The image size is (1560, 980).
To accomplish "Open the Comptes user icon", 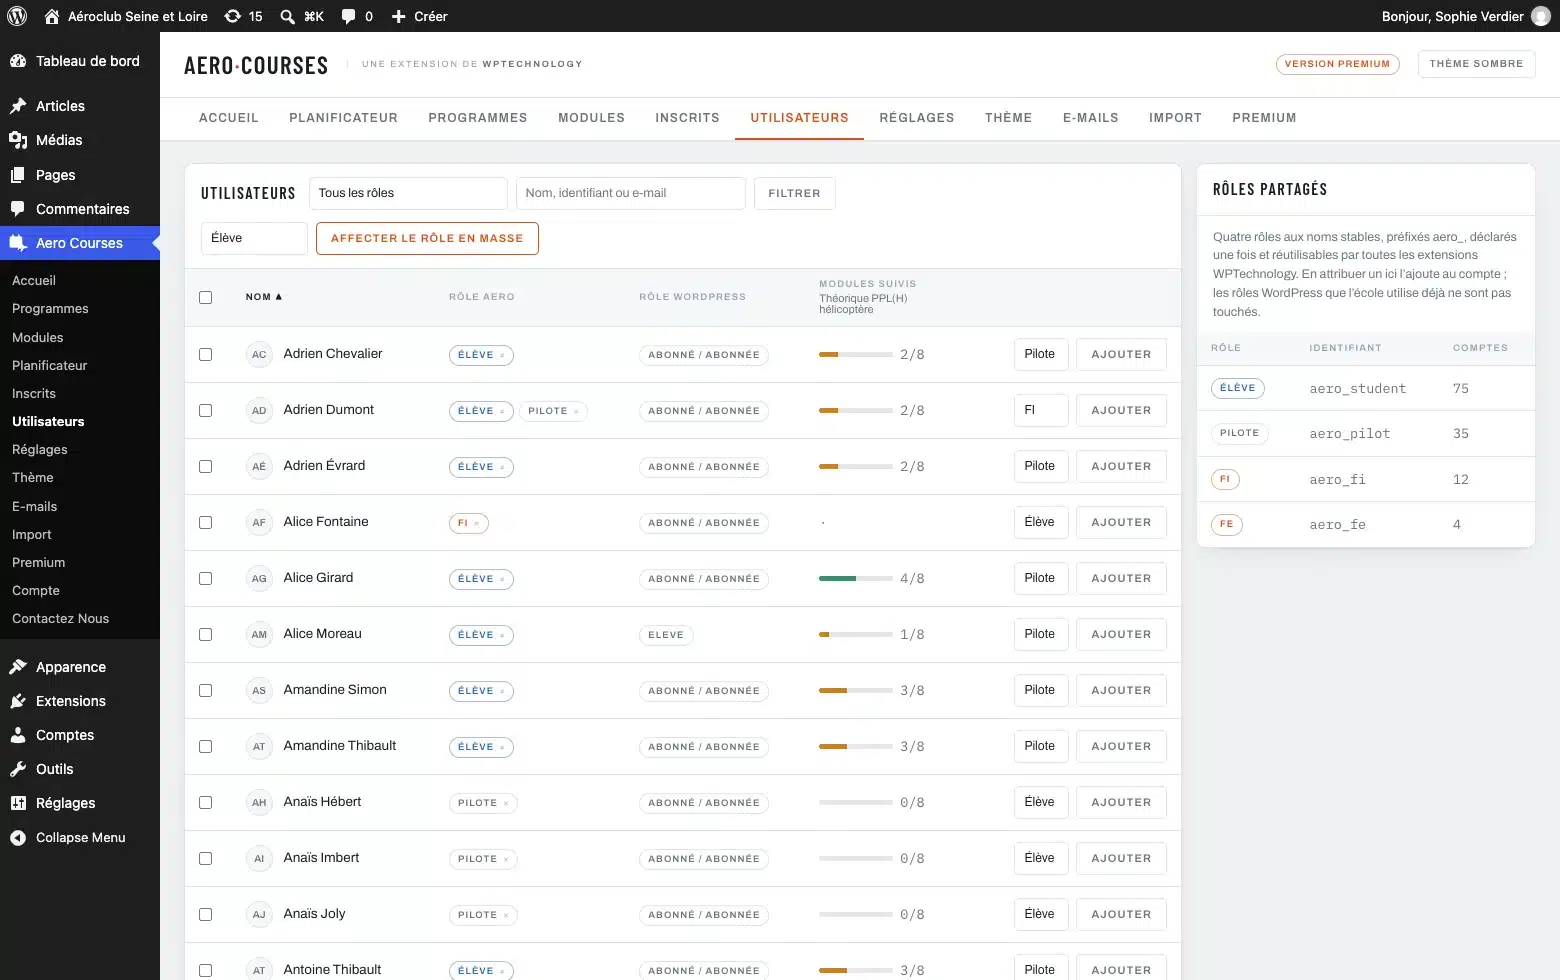I will (x=18, y=735).
